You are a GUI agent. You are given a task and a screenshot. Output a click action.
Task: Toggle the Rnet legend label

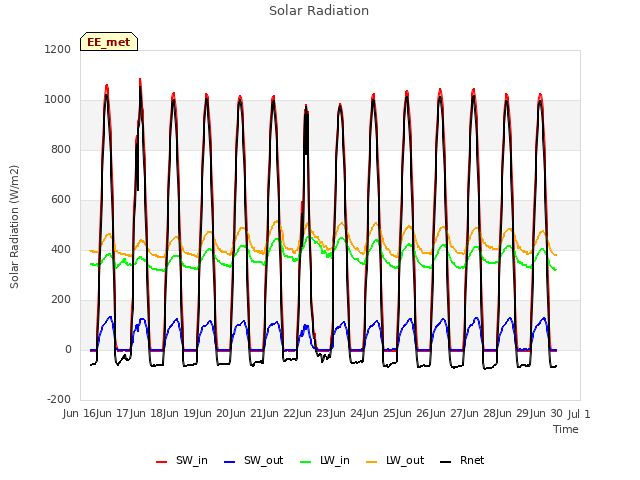472,460
